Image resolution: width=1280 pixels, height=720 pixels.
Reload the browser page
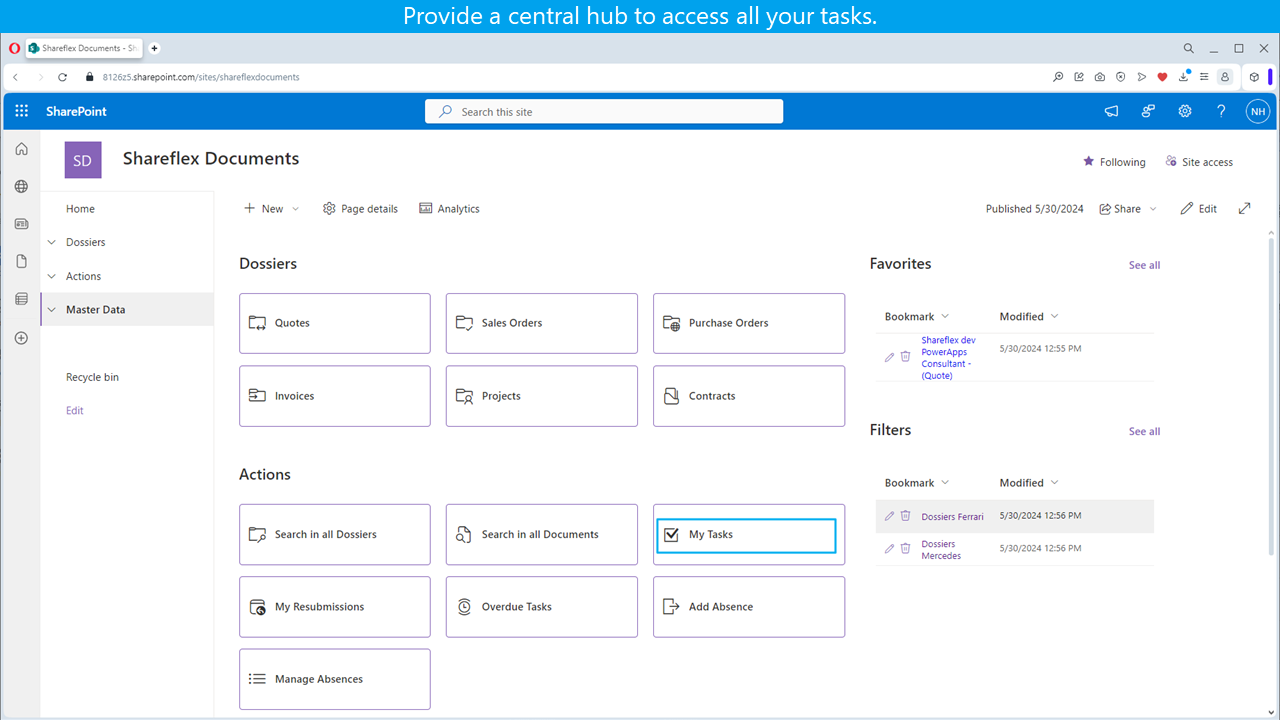tap(62, 77)
